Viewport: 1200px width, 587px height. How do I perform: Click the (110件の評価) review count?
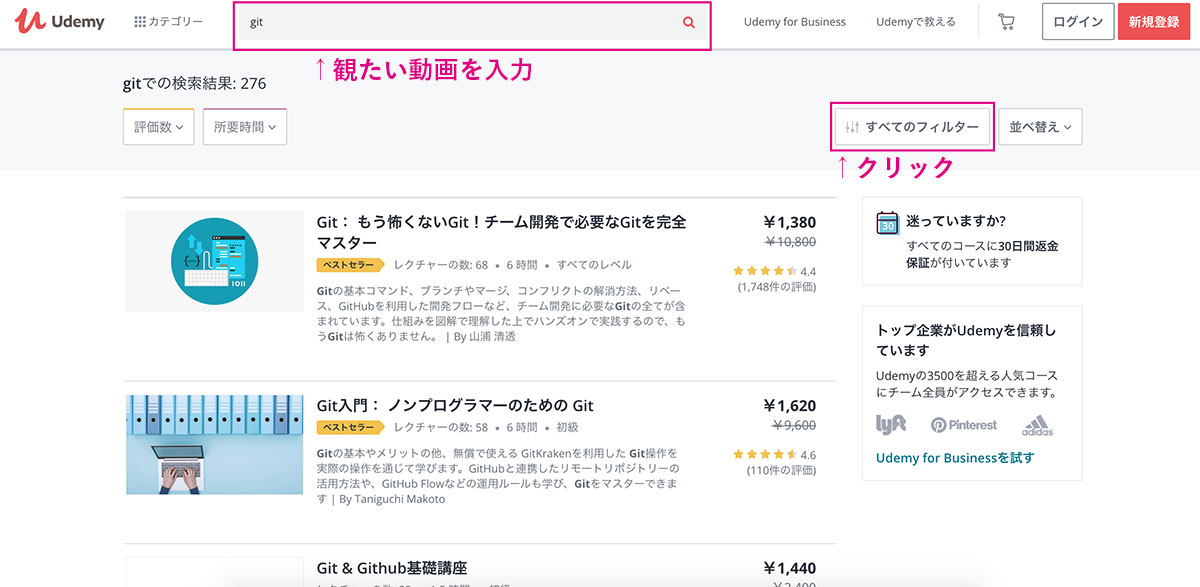[781, 471]
